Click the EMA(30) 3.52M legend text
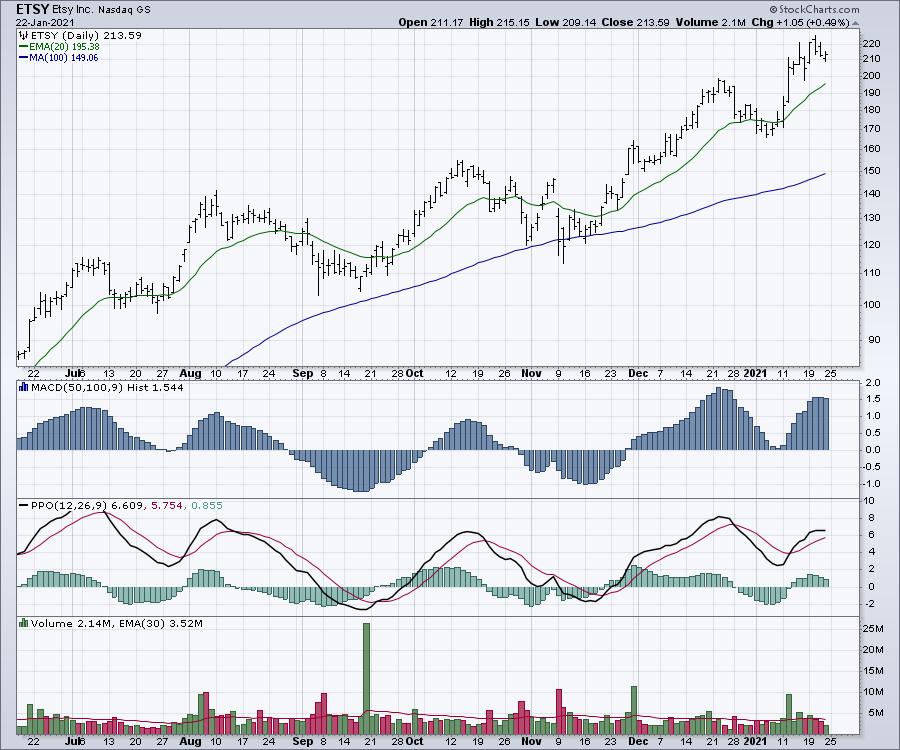The width and height of the screenshot is (900, 750). point(161,623)
